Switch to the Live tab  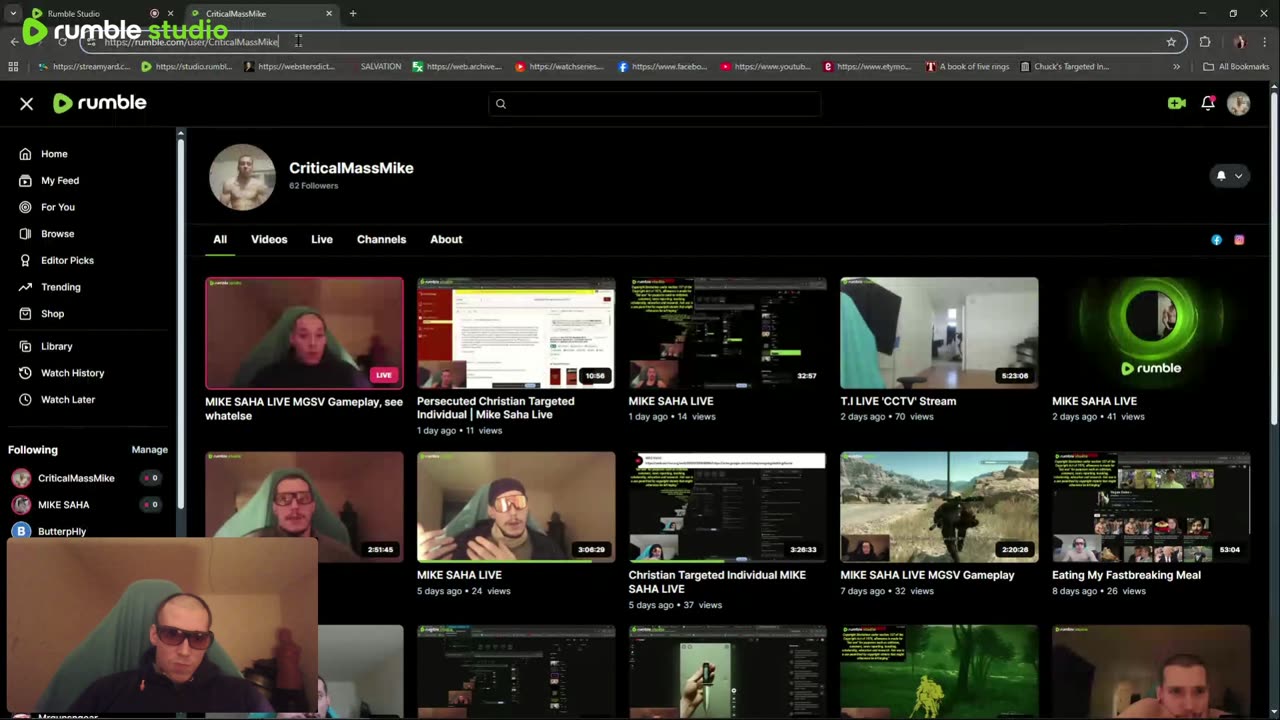point(322,240)
